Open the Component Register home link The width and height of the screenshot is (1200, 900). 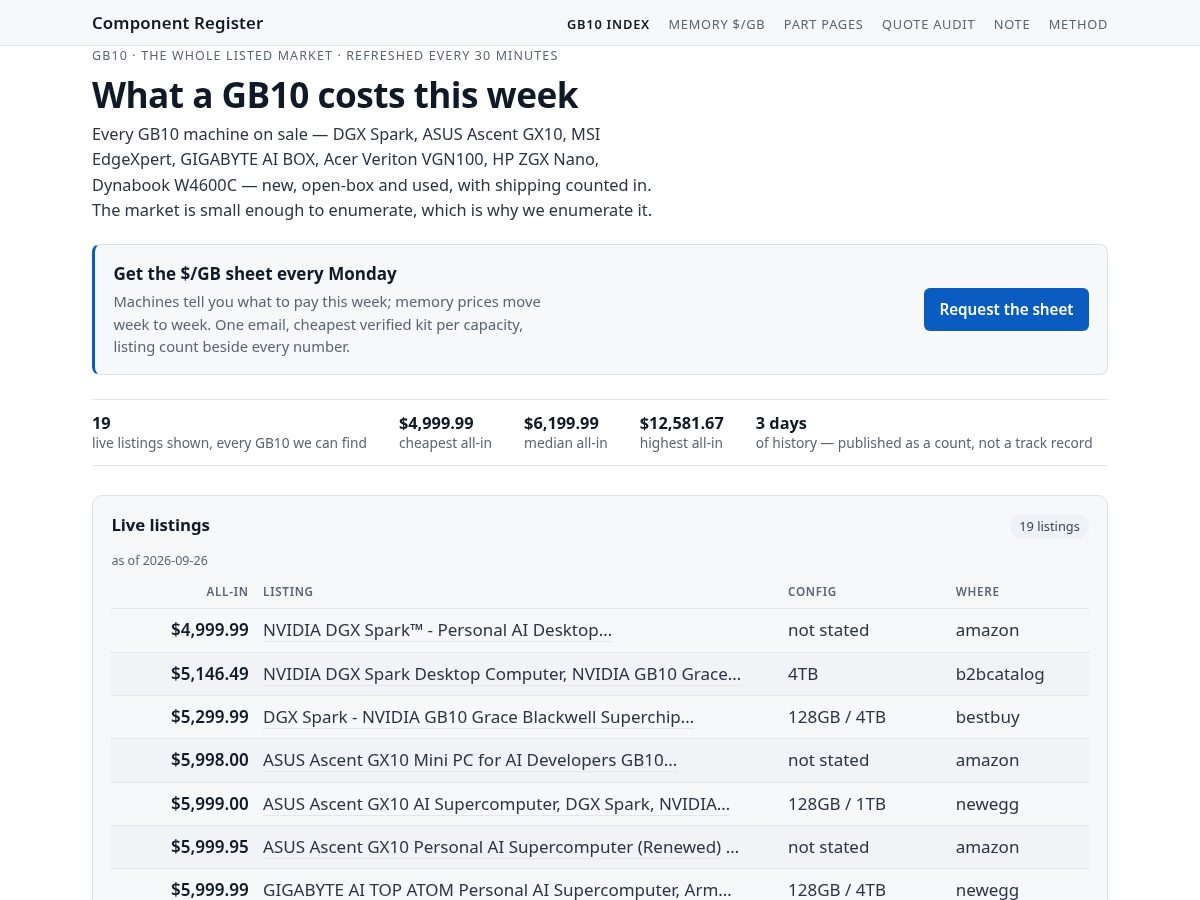(178, 23)
